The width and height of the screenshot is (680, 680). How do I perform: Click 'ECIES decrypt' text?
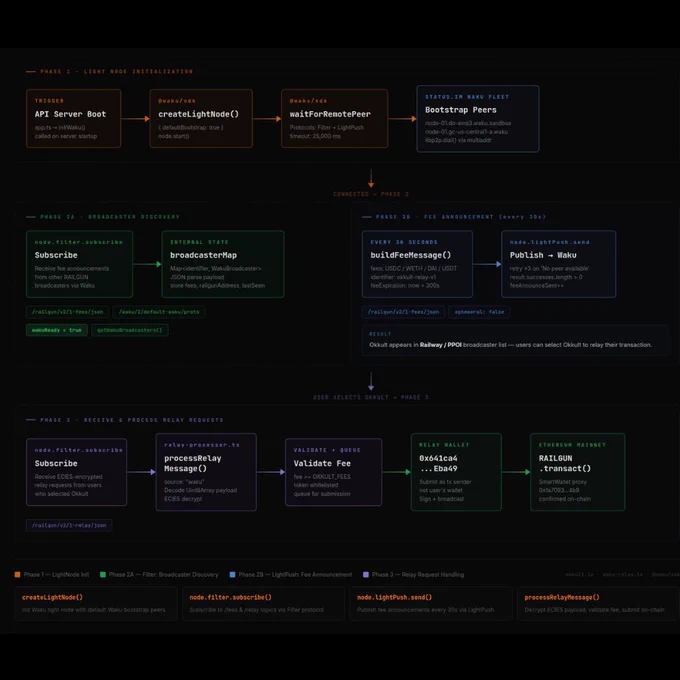(183, 499)
